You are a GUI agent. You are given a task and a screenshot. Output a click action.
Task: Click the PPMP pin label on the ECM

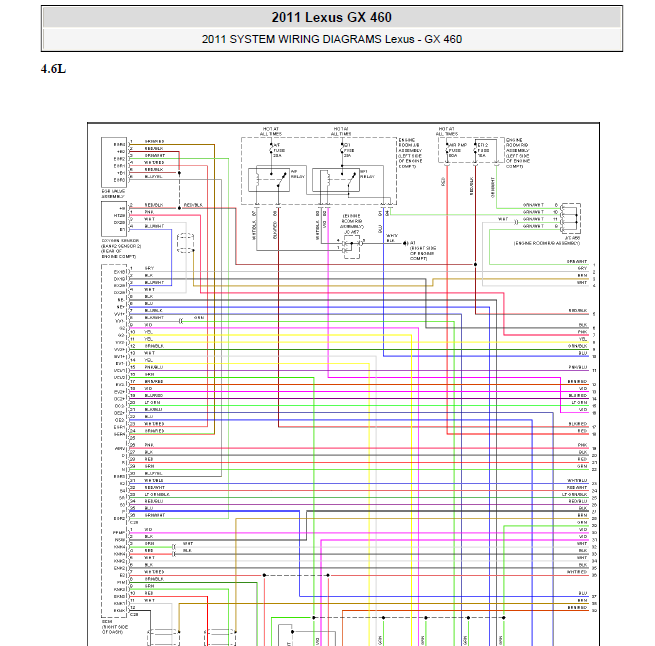pyautogui.click(x=119, y=533)
